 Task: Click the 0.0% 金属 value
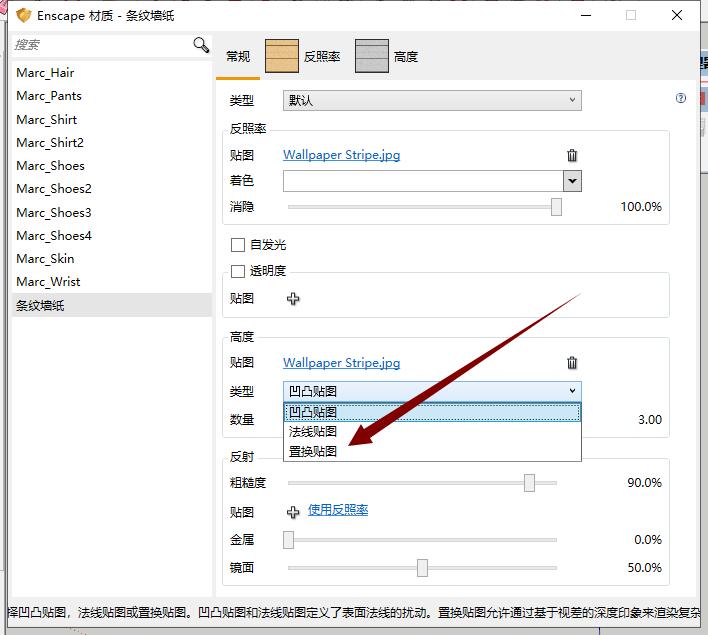tap(647, 540)
